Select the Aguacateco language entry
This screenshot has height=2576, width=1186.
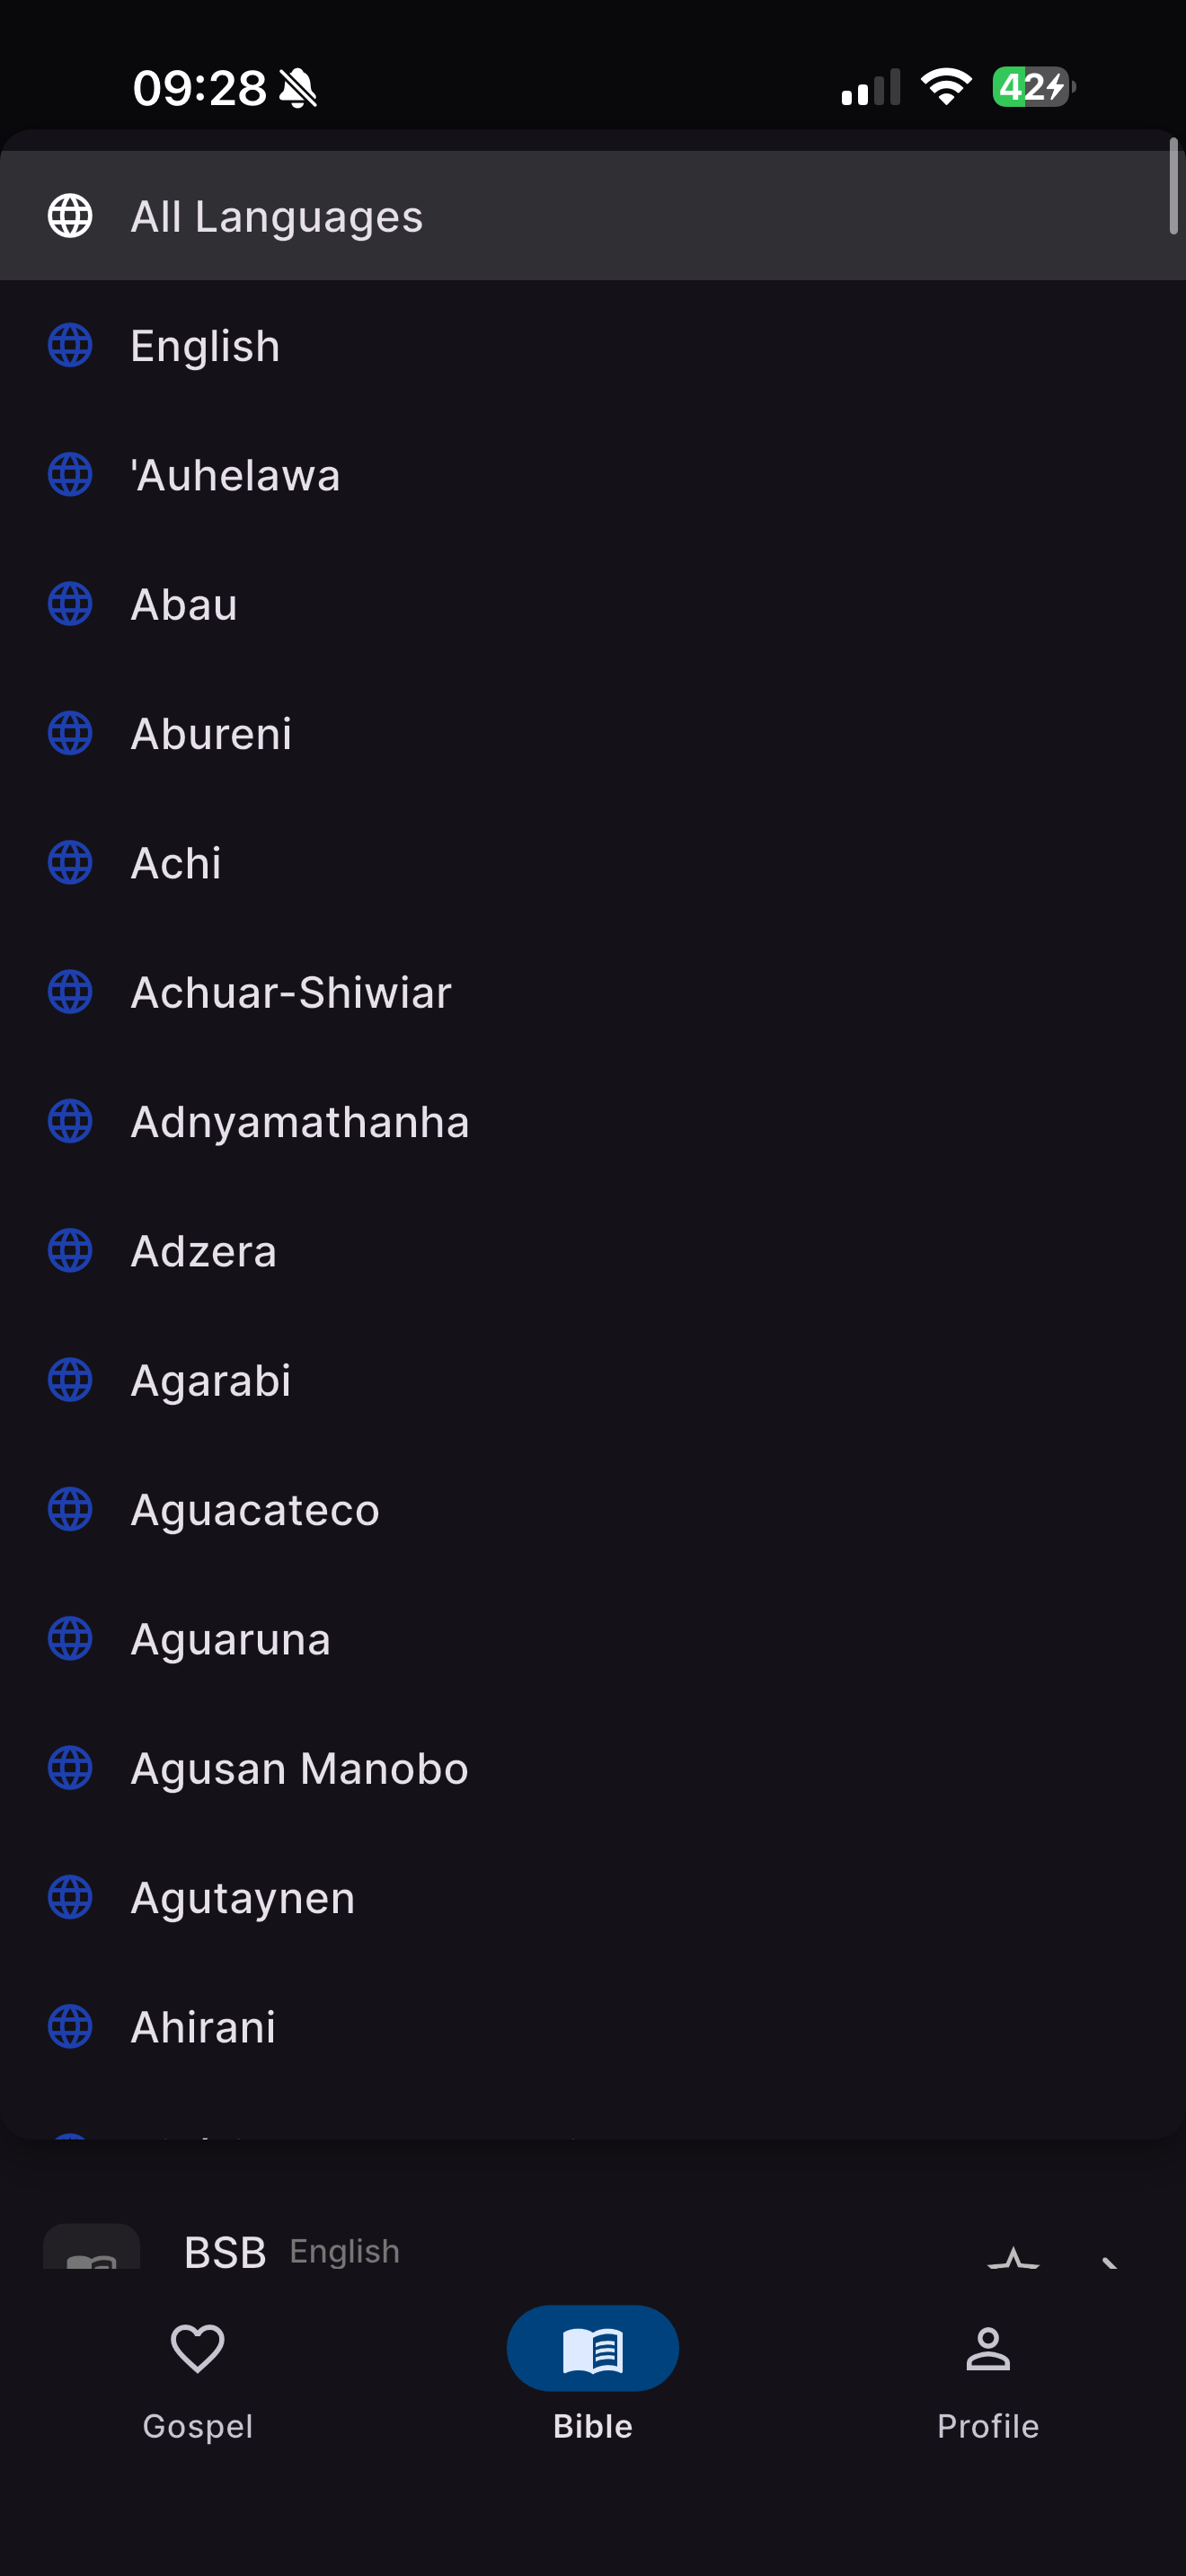(255, 1510)
